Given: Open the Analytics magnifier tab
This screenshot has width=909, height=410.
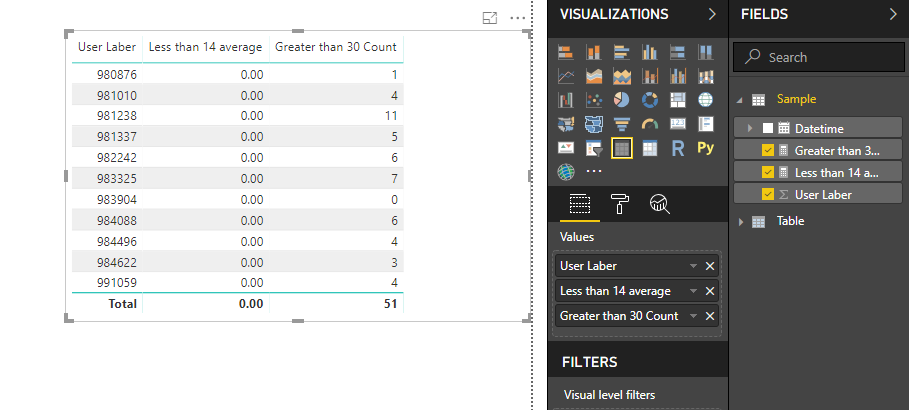Looking at the screenshot, I should [660, 204].
